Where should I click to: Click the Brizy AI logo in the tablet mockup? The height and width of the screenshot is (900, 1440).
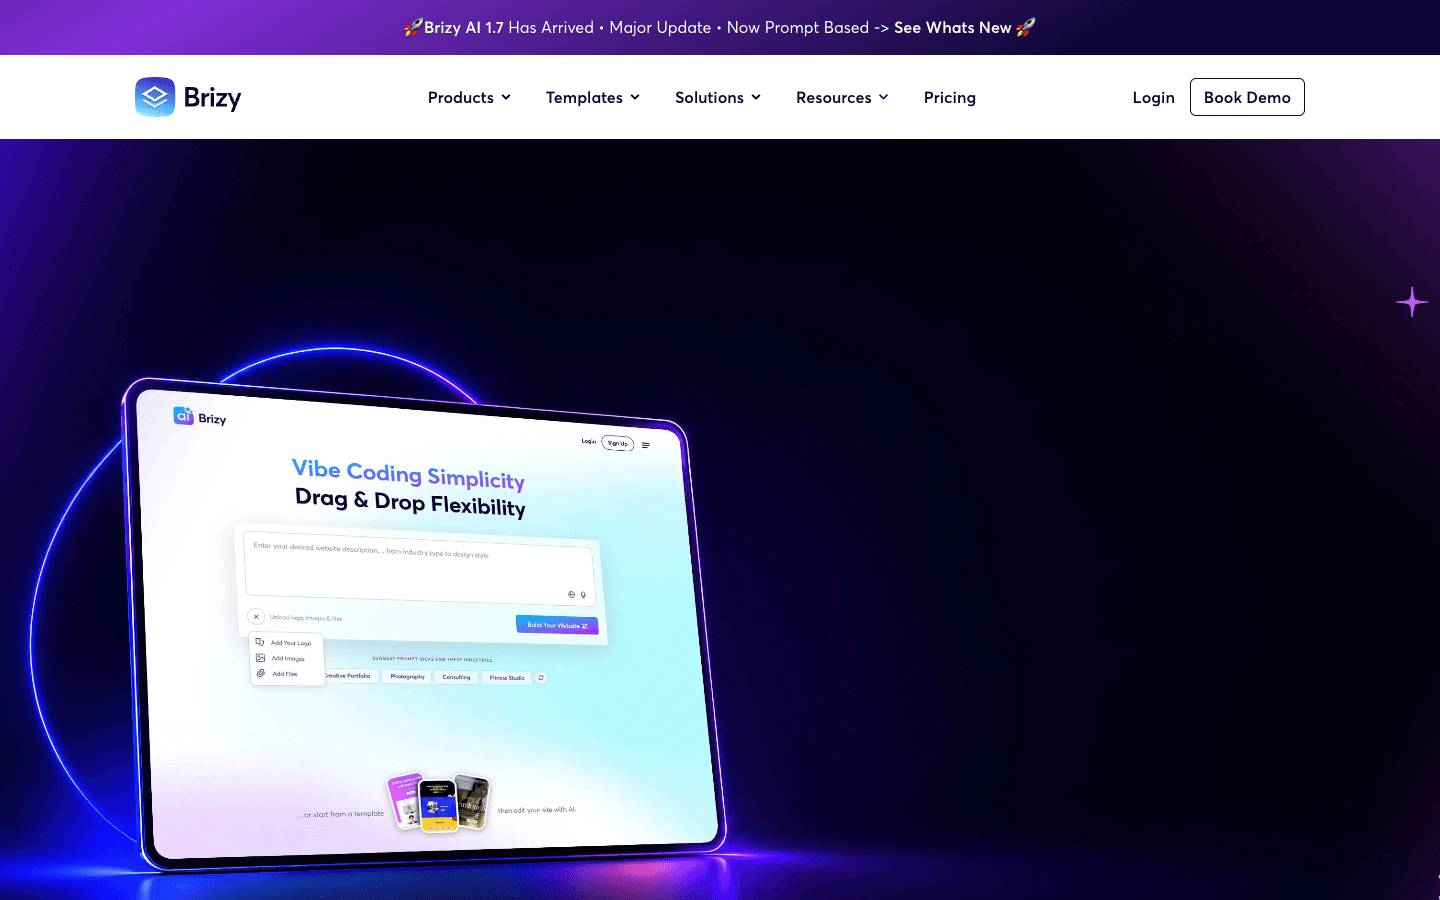pos(200,417)
